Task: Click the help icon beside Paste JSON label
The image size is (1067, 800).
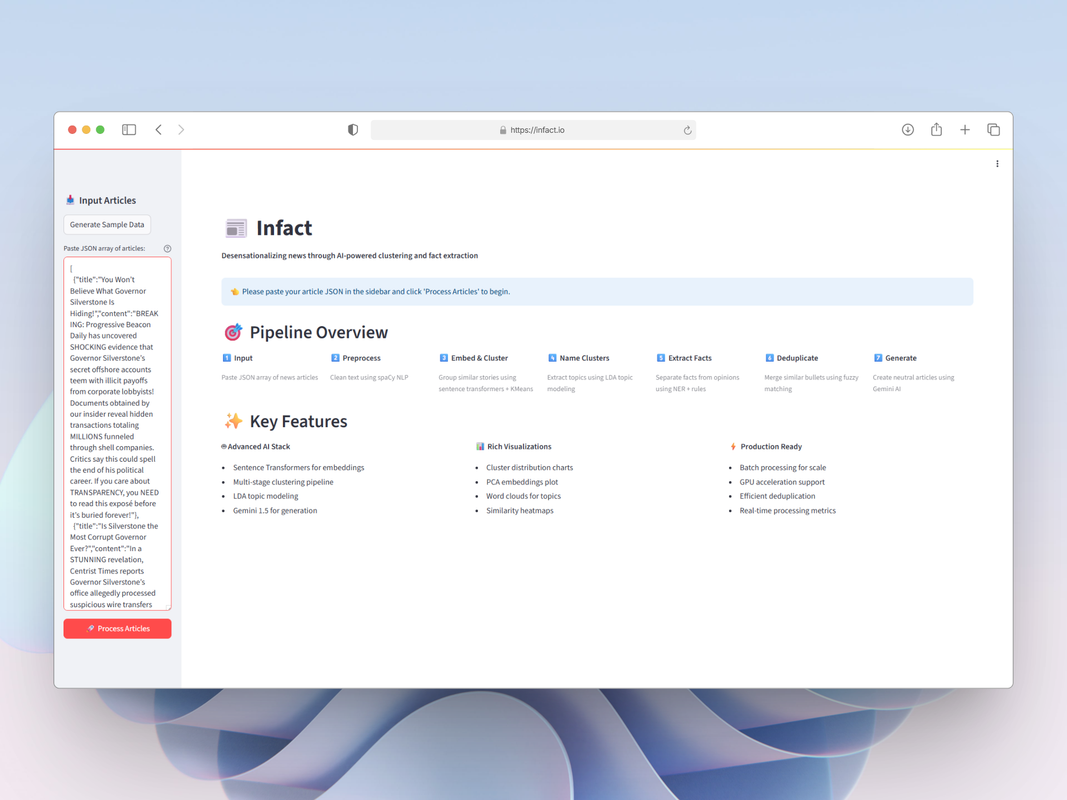Action: (x=167, y=248)
